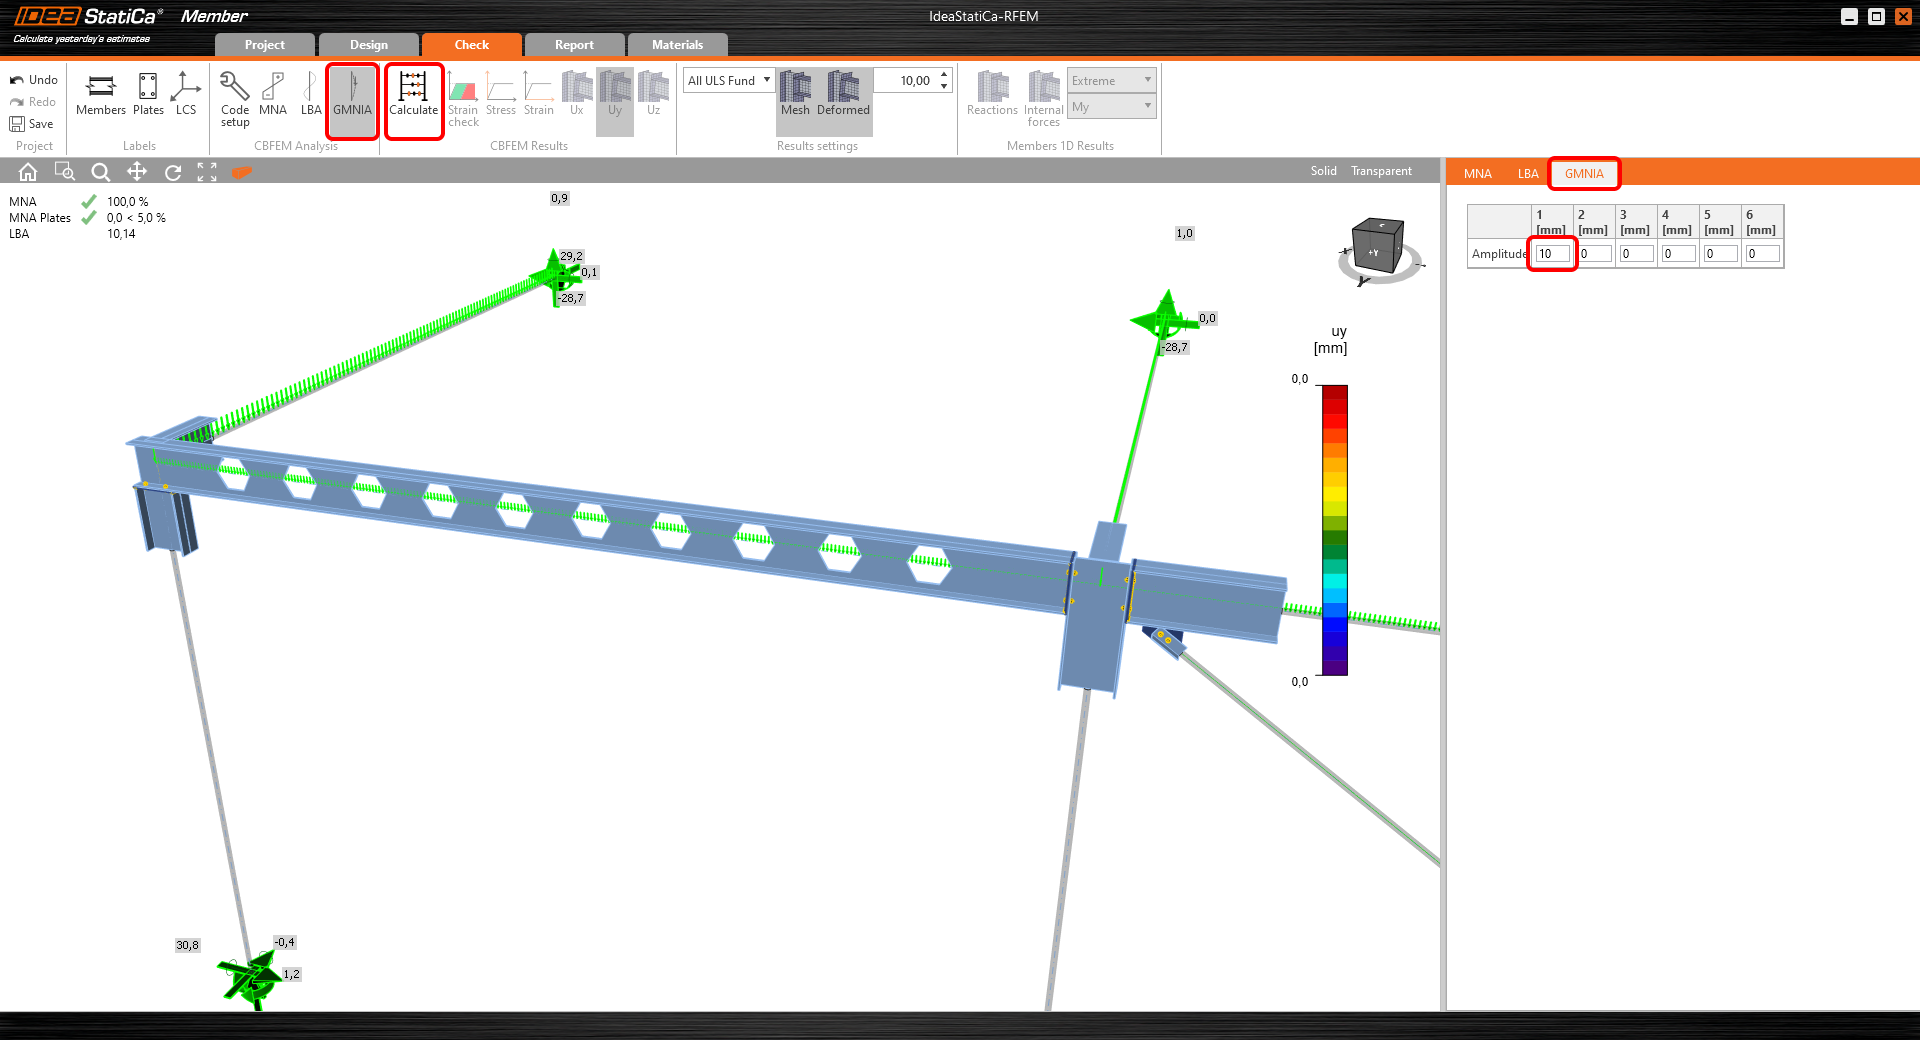Display Uz deformation
This screenshot has height=1040, width=1920.
[653, 96]
